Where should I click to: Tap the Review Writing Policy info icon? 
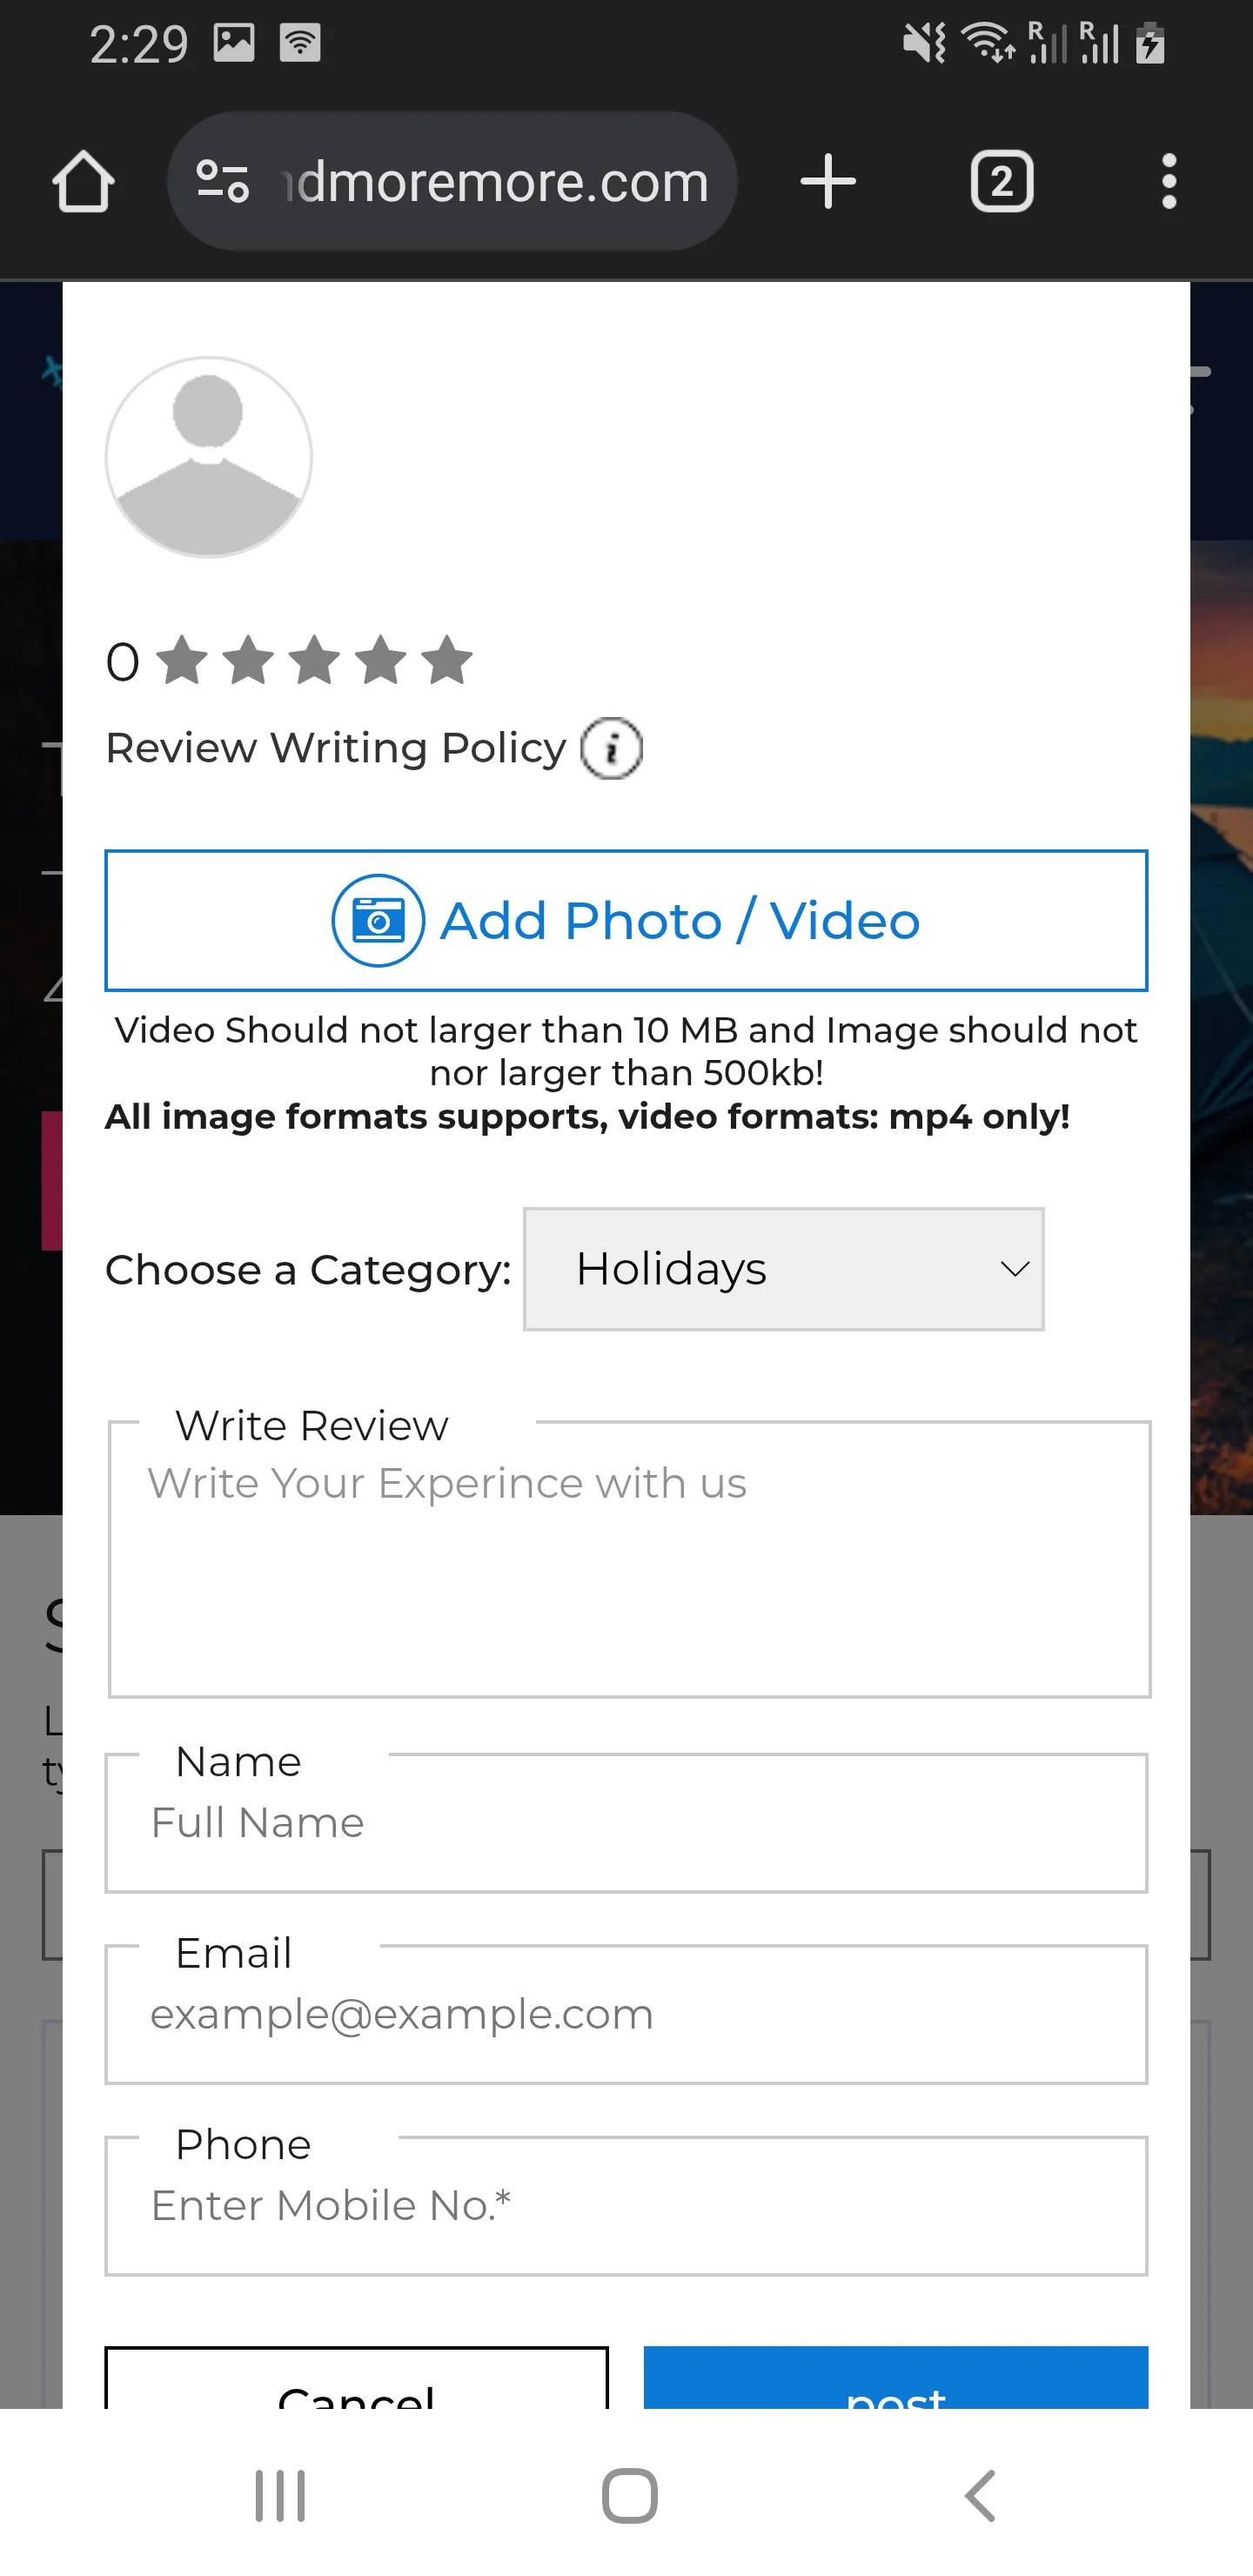pos(611,748)
